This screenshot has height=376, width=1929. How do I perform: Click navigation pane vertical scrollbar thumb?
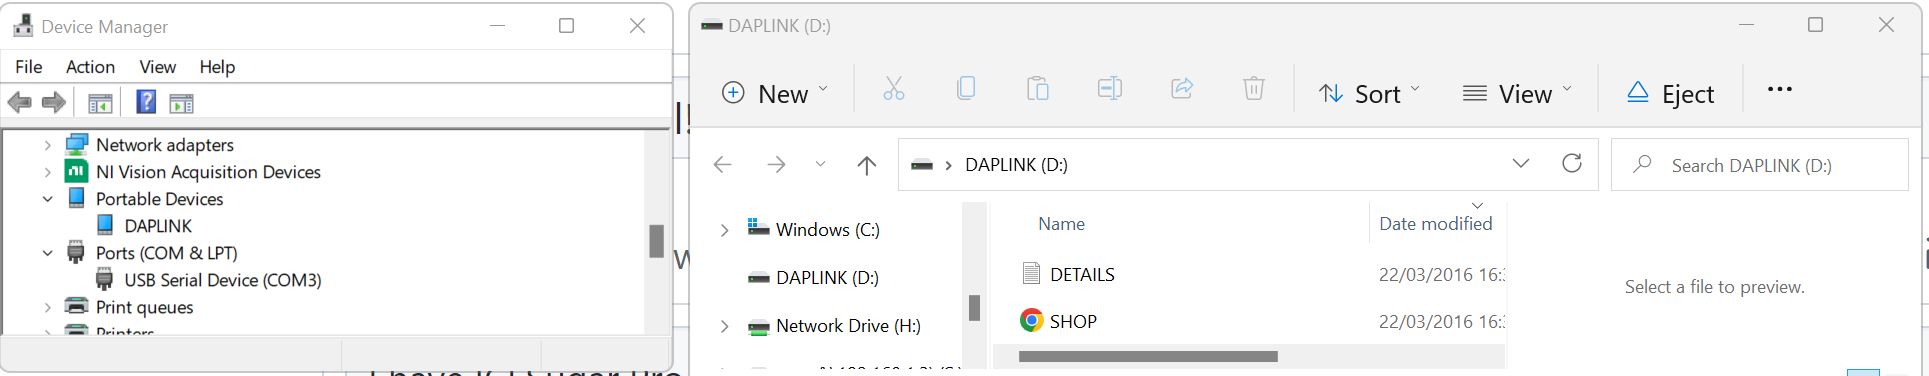[974, 307]
